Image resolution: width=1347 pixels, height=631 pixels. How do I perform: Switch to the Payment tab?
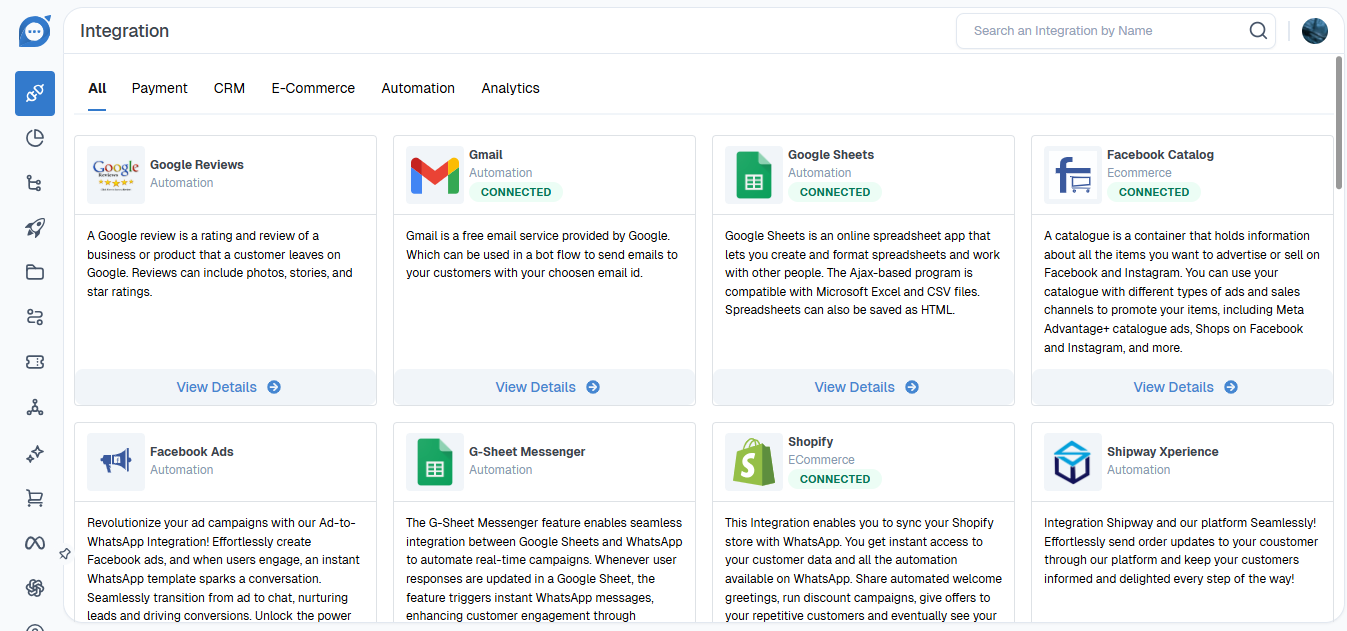pyautogui.click(x=159, y=88)
